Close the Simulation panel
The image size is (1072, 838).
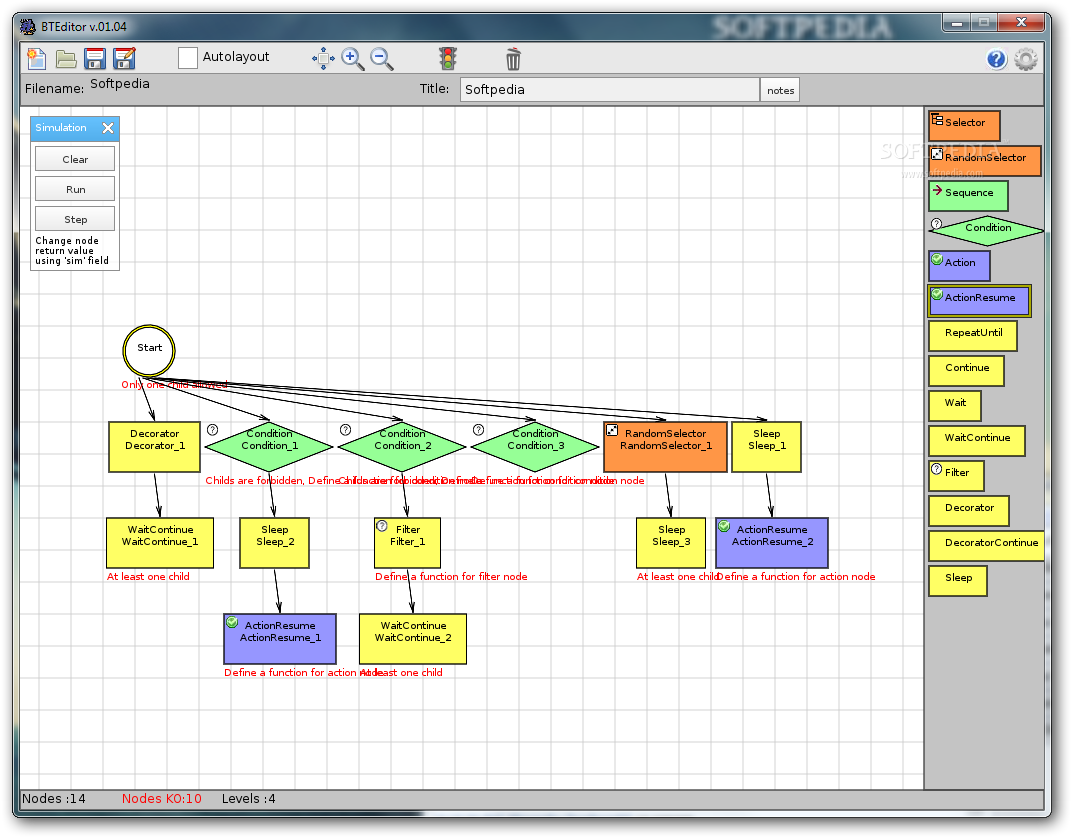pyautogui.click(x=108, y=128)
